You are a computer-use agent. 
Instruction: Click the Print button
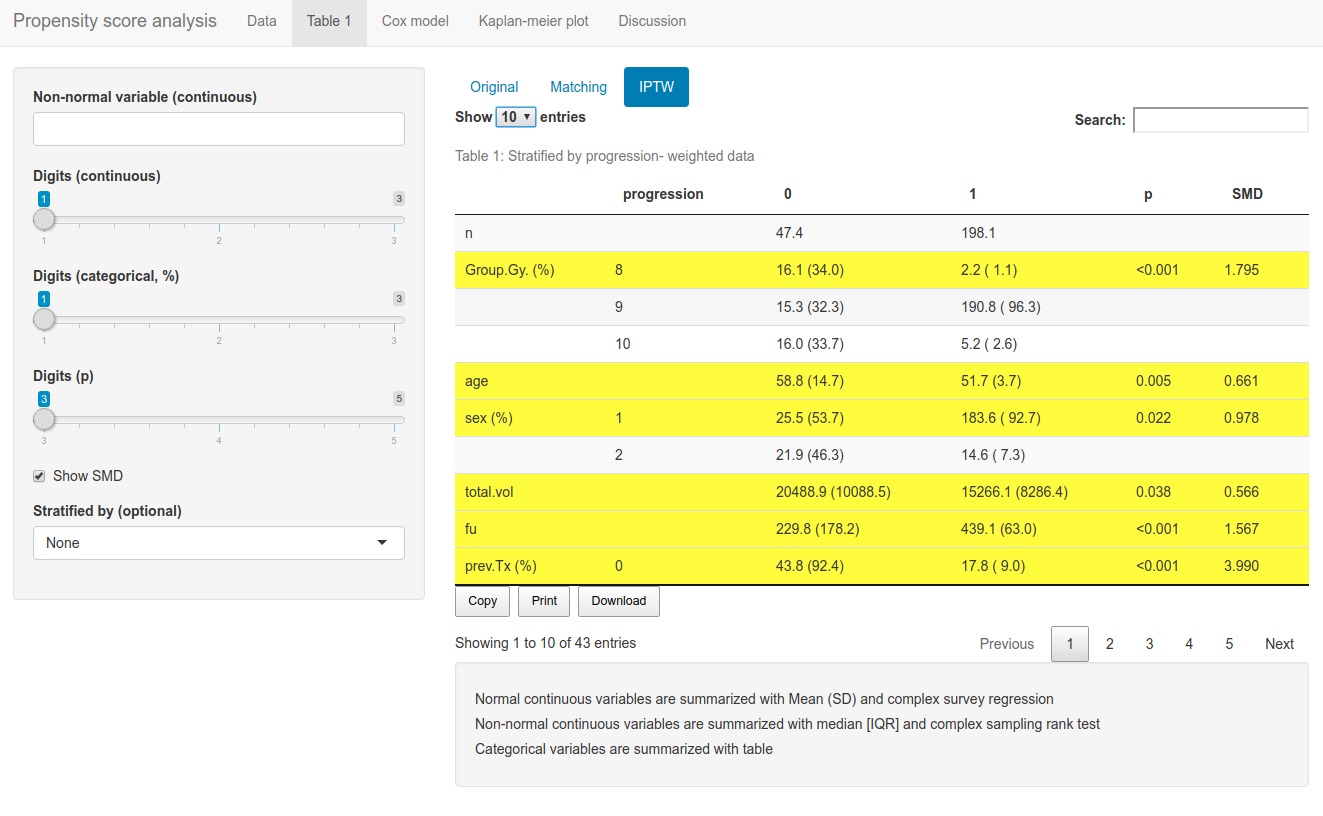[544, 601]
